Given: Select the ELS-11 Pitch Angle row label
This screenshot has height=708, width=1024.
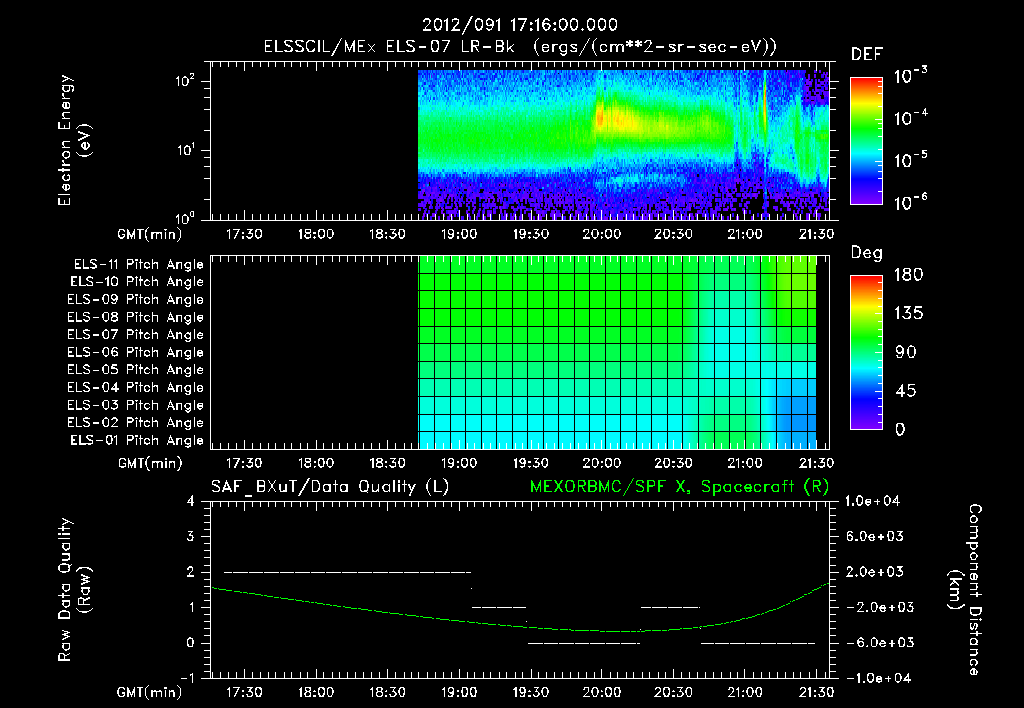Looking at the screenshot, I should (x=138, y=265).
